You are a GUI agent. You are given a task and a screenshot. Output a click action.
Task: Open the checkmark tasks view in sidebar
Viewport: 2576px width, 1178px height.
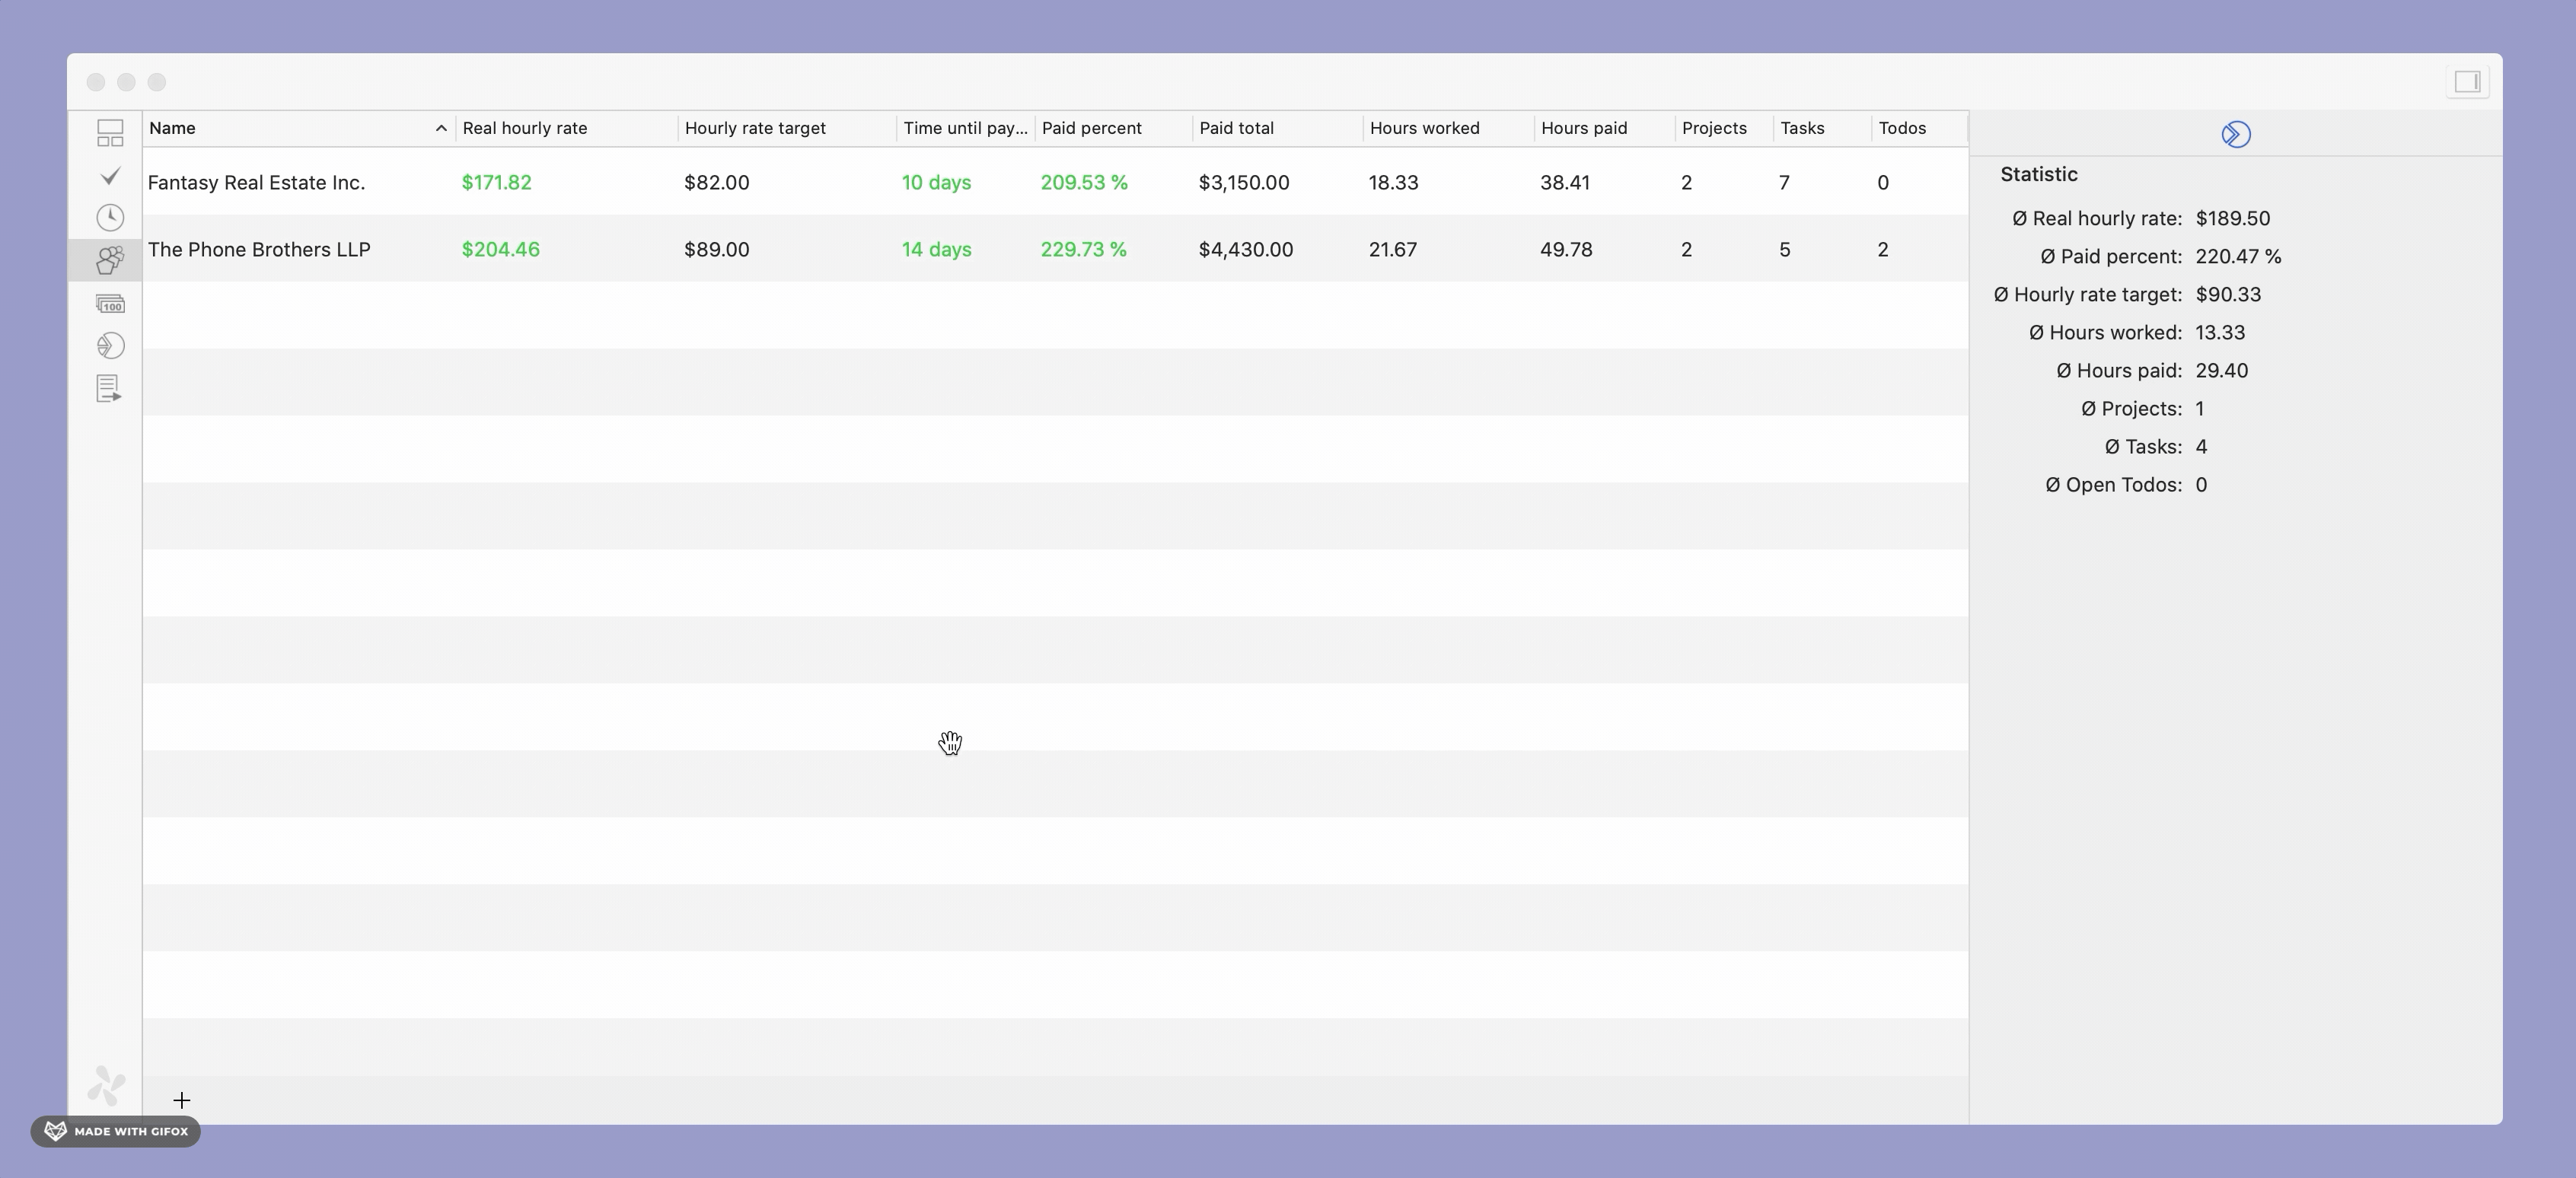110,176
